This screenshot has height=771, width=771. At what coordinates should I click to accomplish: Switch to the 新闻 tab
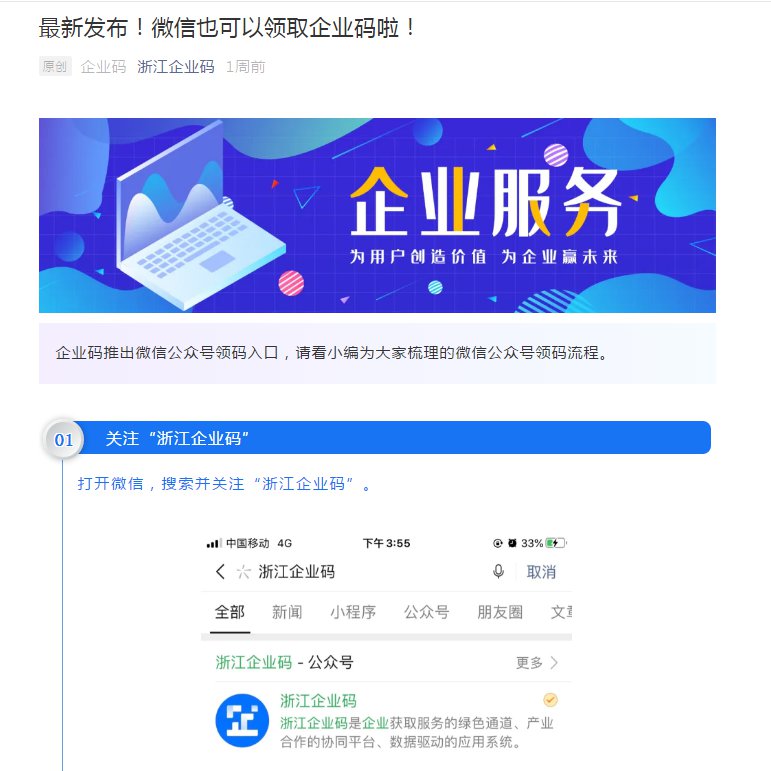pyautogui.click(x=287, y=612)
